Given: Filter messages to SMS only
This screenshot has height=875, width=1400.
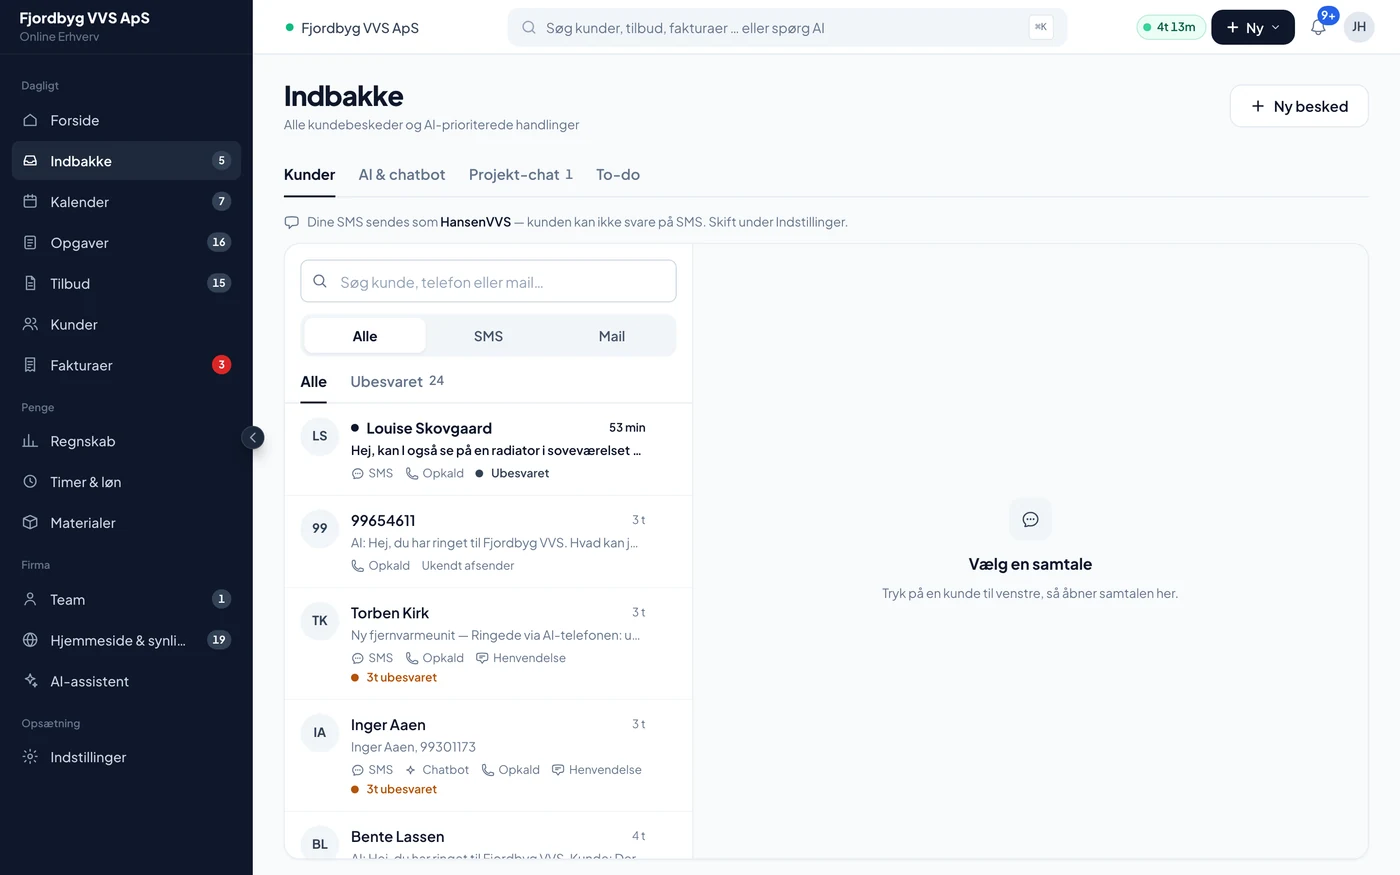Looking at the screenshot, I should point(488,336).
